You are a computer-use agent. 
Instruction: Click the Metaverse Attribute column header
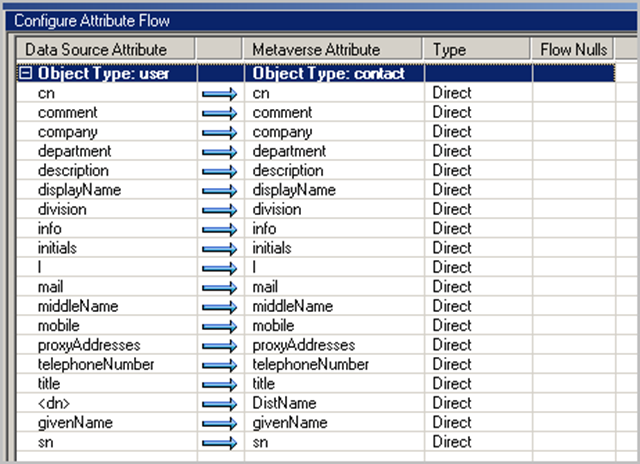[316, 49]
